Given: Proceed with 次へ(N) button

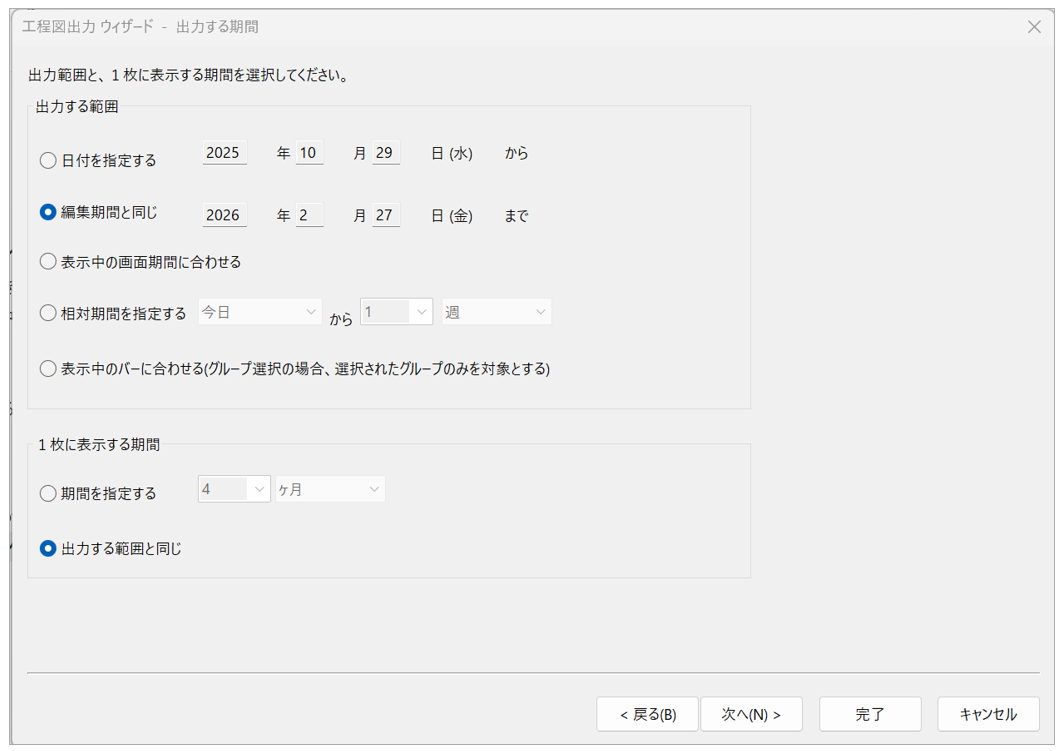Looking at the screenshot, I should [751, 714].
